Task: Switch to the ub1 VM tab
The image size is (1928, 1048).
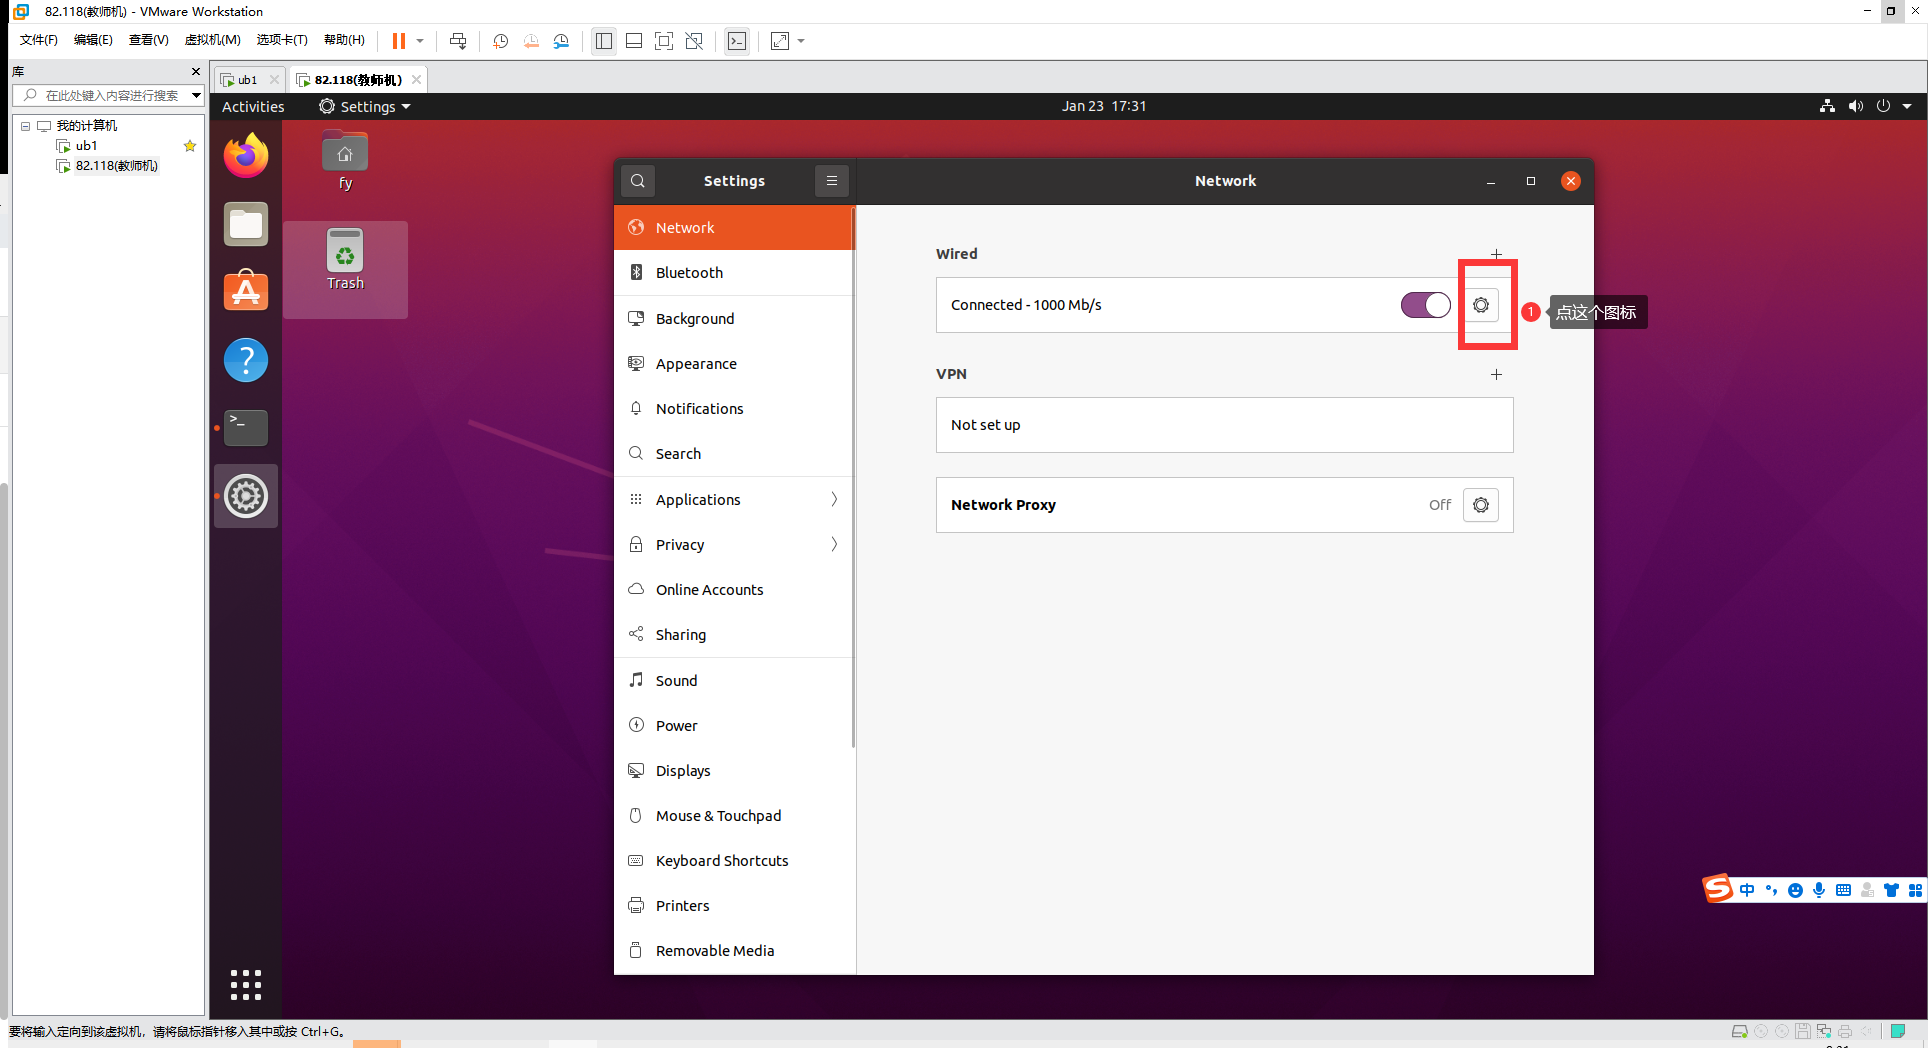Action: [247, 80]
